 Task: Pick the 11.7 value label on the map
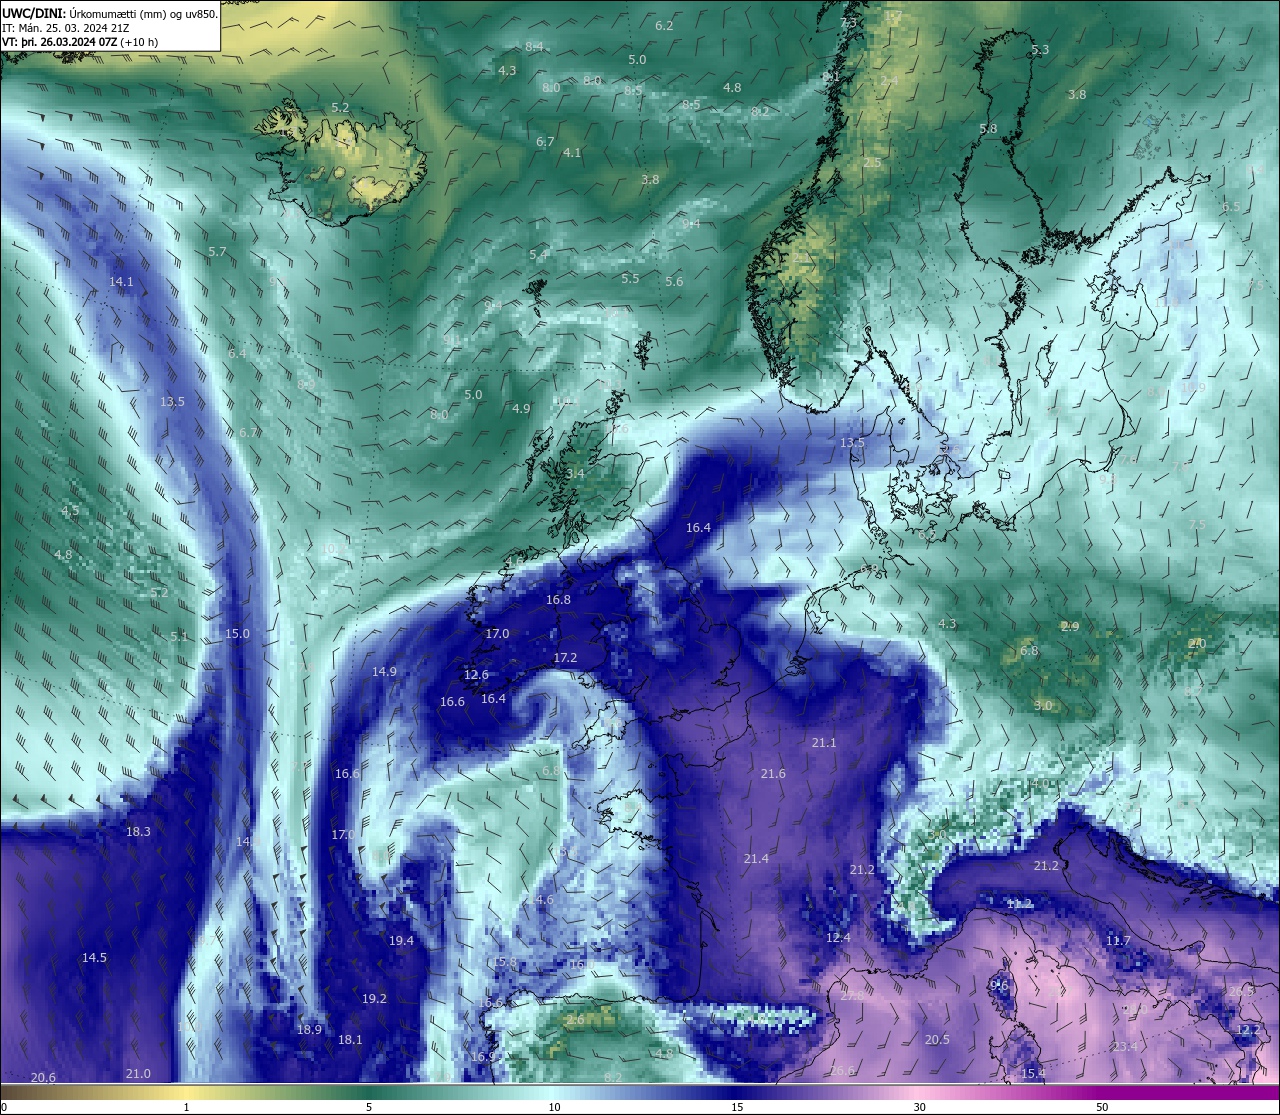pos(1118,941)
